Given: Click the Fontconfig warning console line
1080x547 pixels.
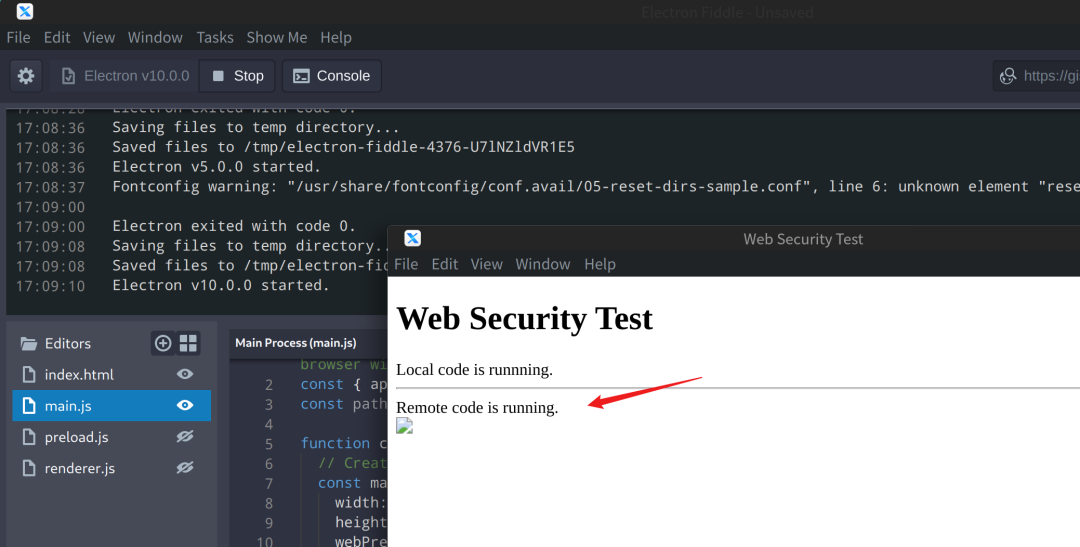Looking at the screenshot, I should tap(596, 187).
